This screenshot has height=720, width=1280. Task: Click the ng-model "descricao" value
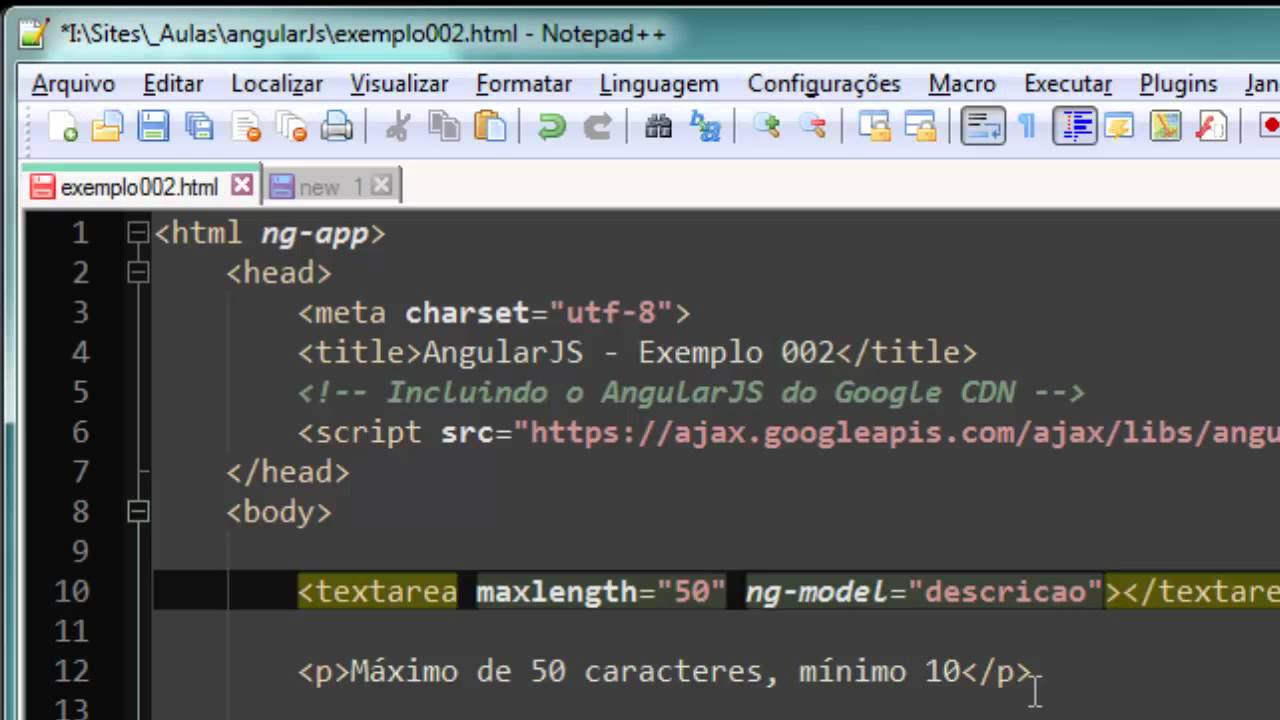(1005, 592)
